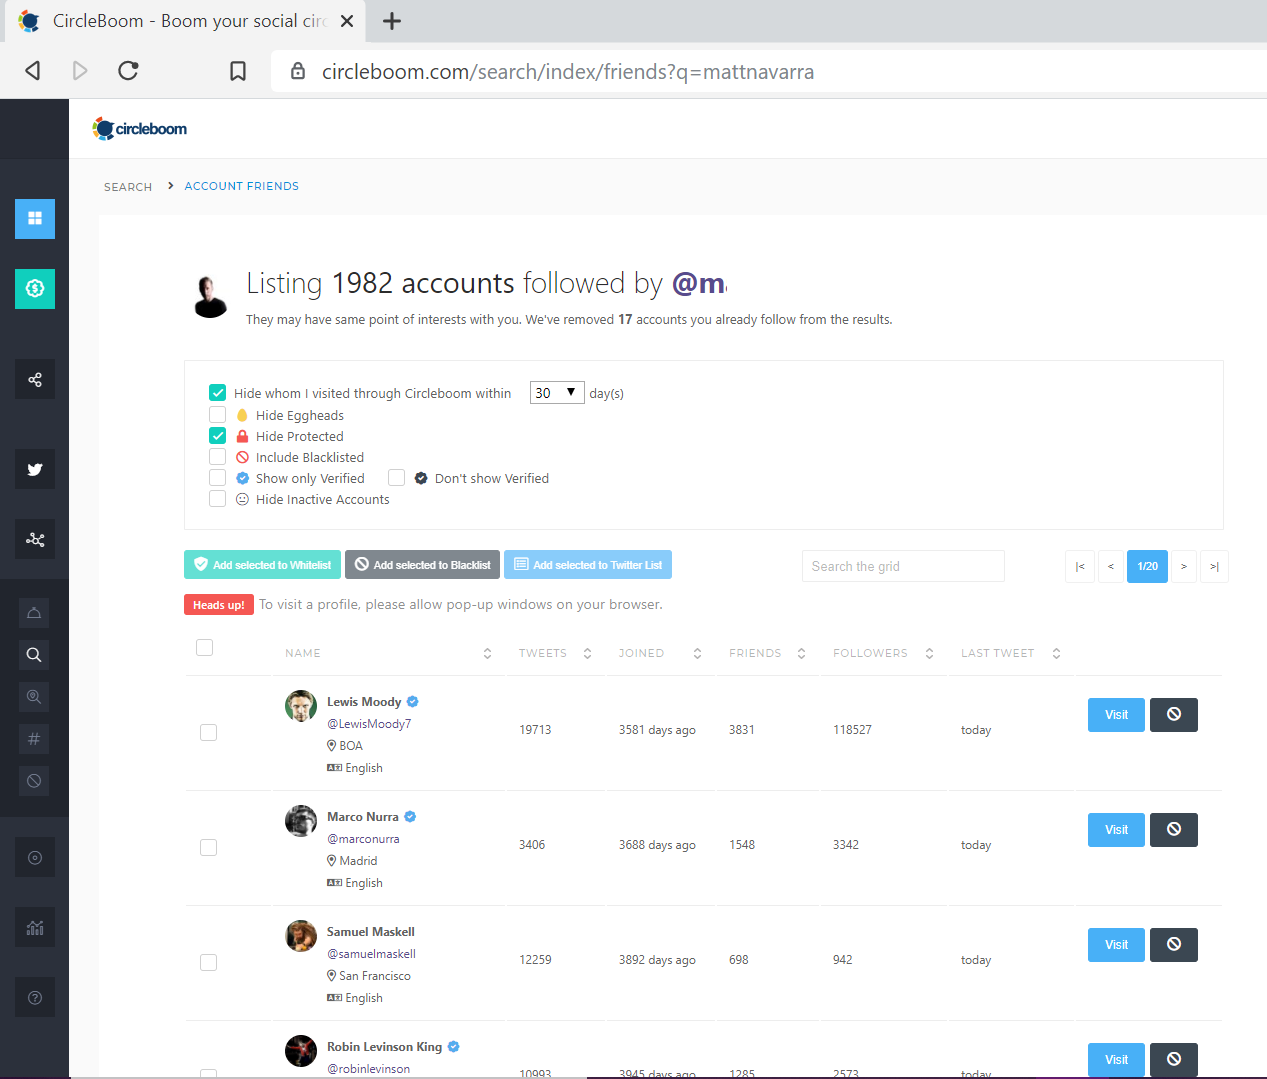Image resolution: width=1267 pixels, height=1079 pixels.
Task: Tick the select-all checkbox in table header
Action: (205, 647)
